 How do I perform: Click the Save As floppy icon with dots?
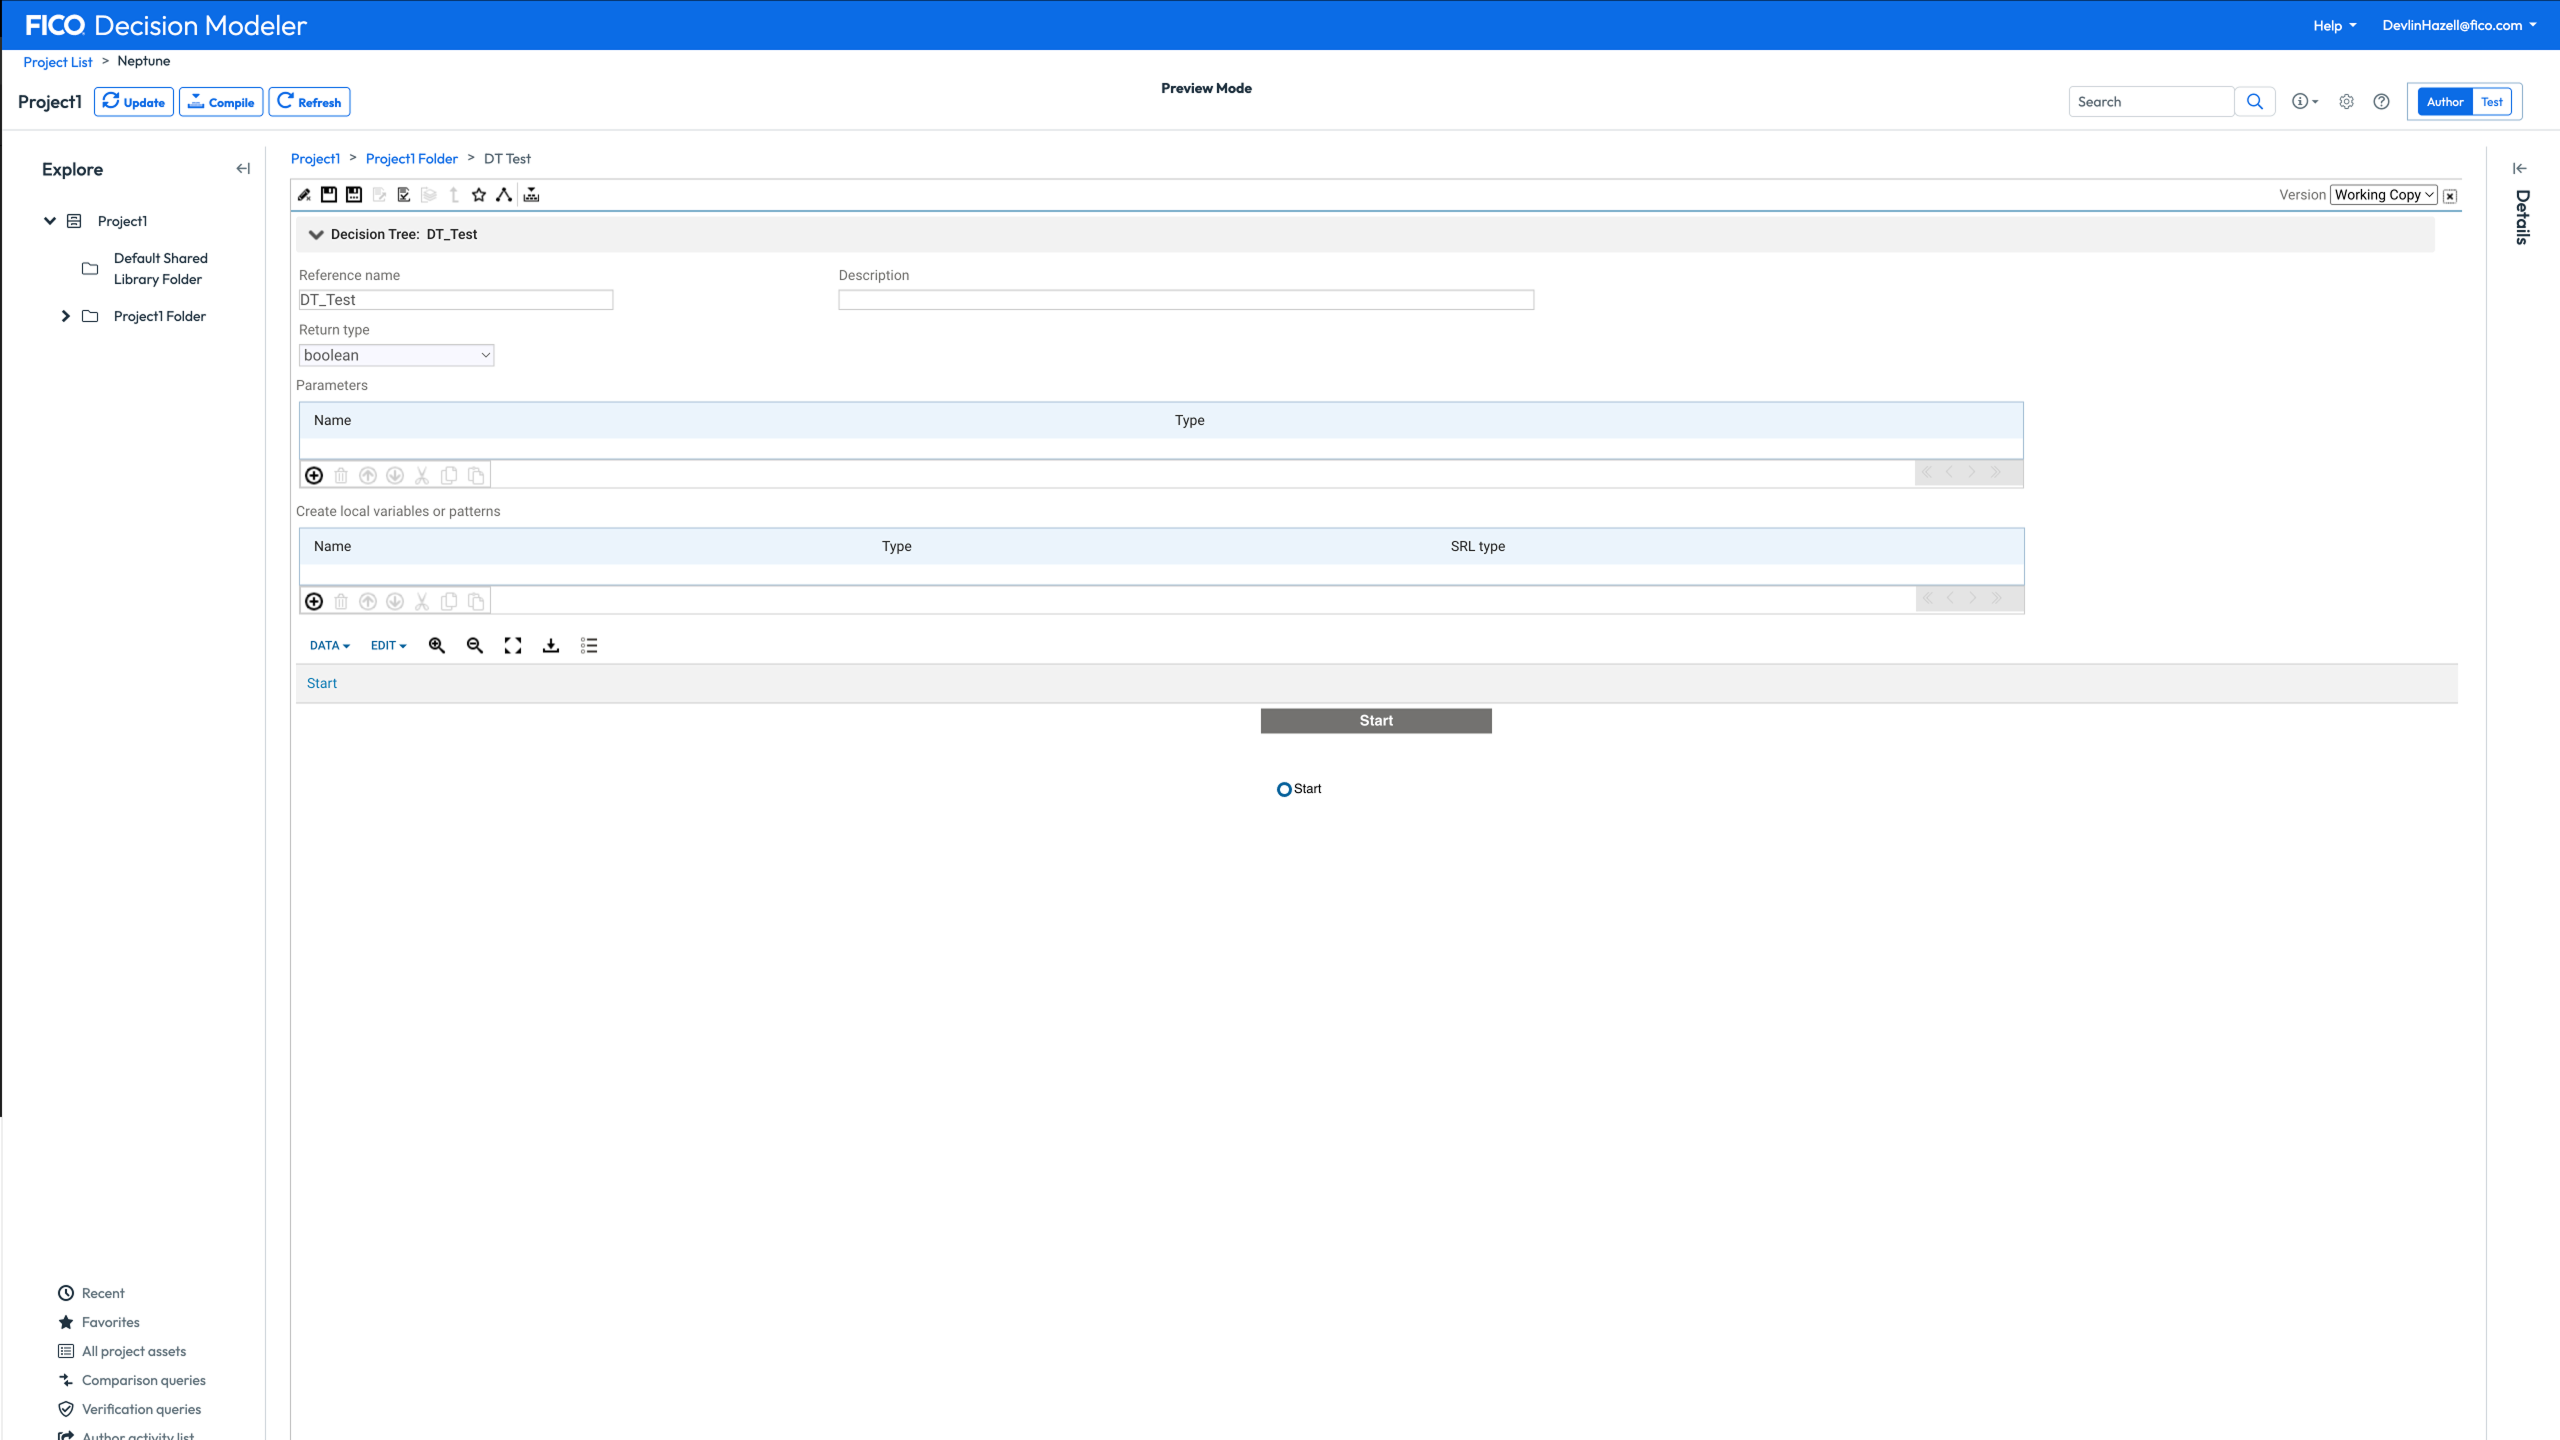[354, 195]
